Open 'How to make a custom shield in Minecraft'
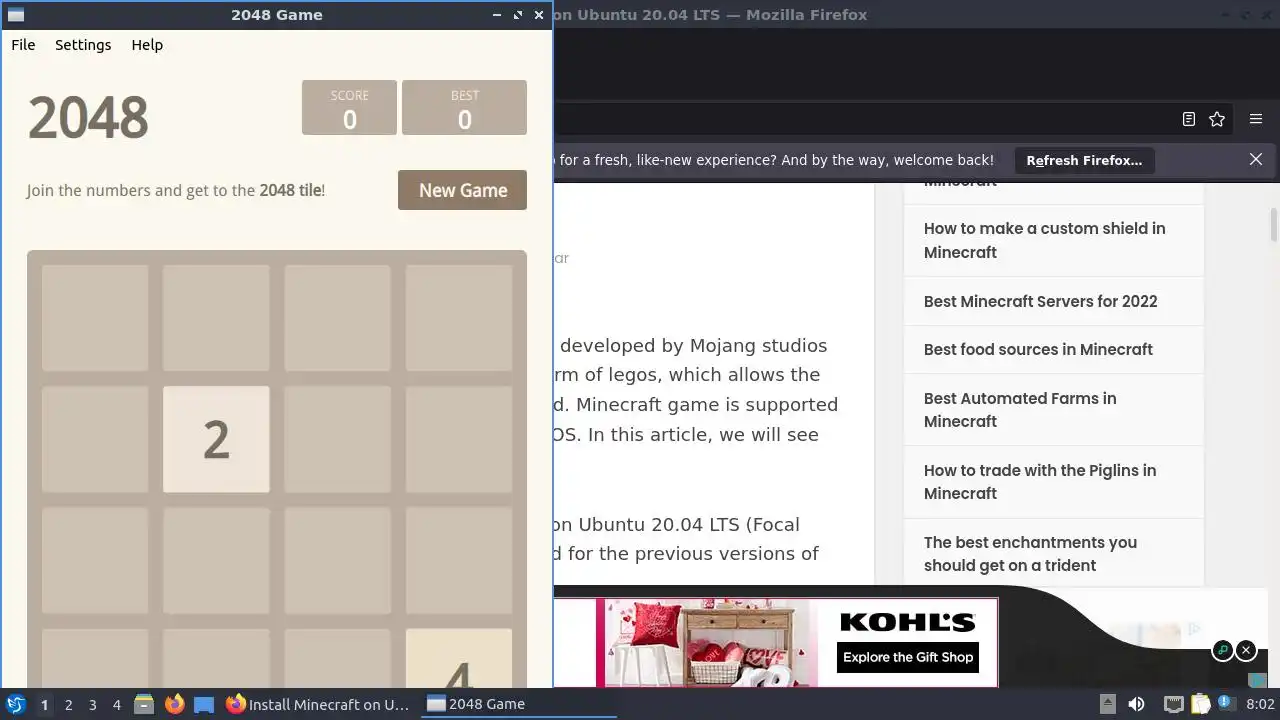 (x=1044, y=240)
